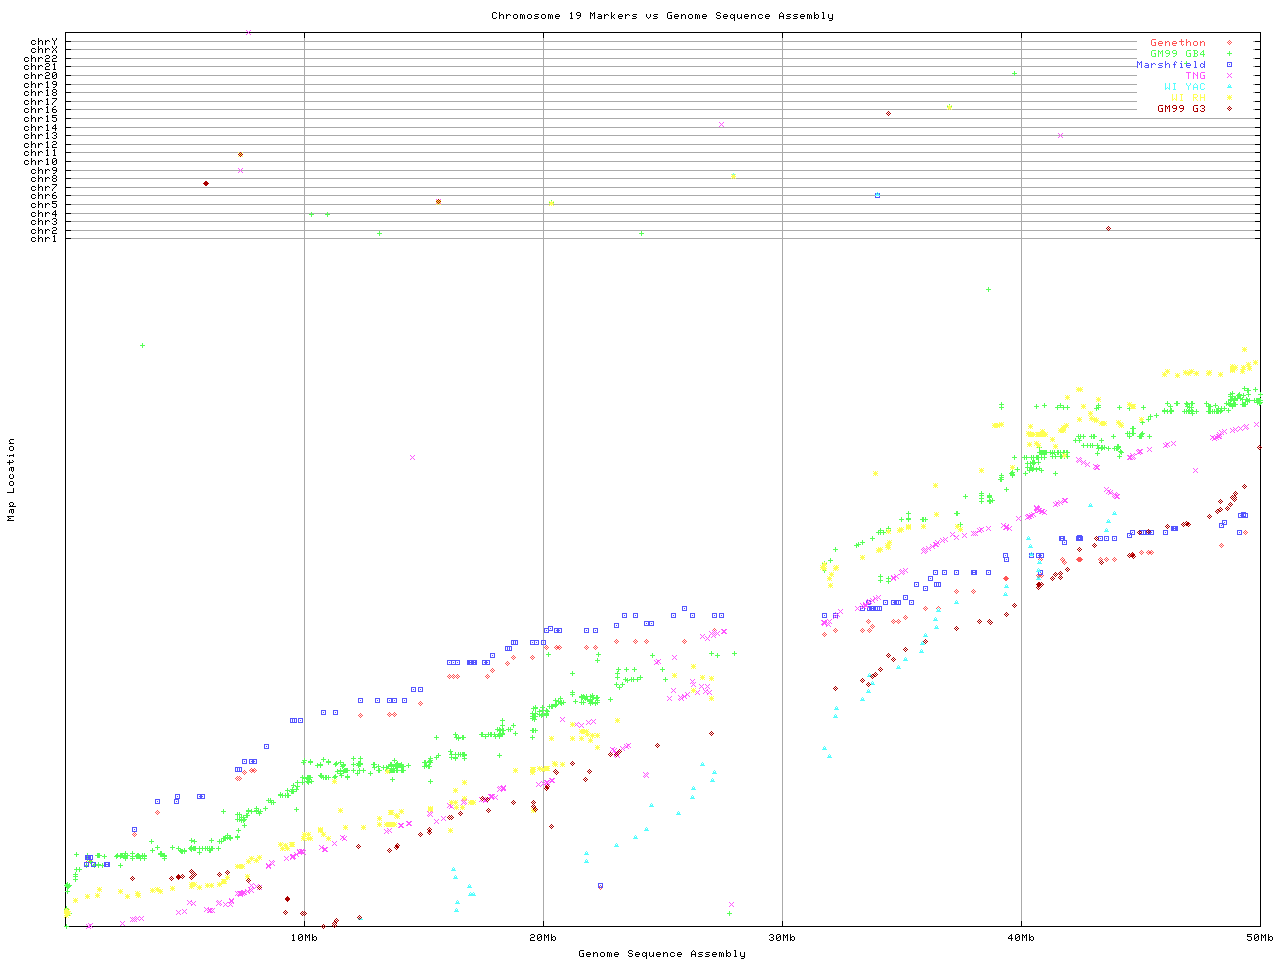Click the chr1 label on the y-axis
Image resolution: width=1280 pixels, height=960 pixels.
pos(44,239)
